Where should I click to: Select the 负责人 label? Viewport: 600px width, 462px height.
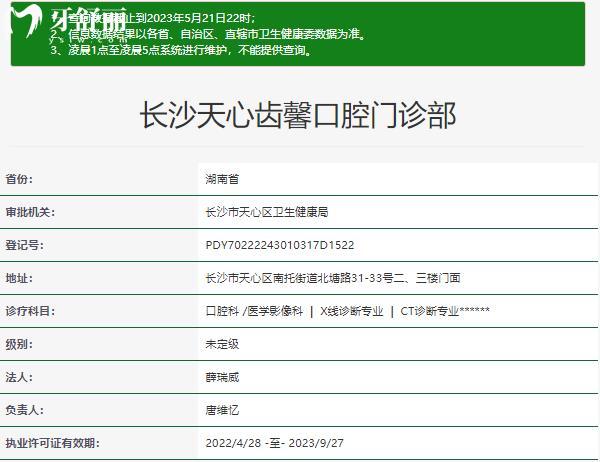click(x=24, y=410)
